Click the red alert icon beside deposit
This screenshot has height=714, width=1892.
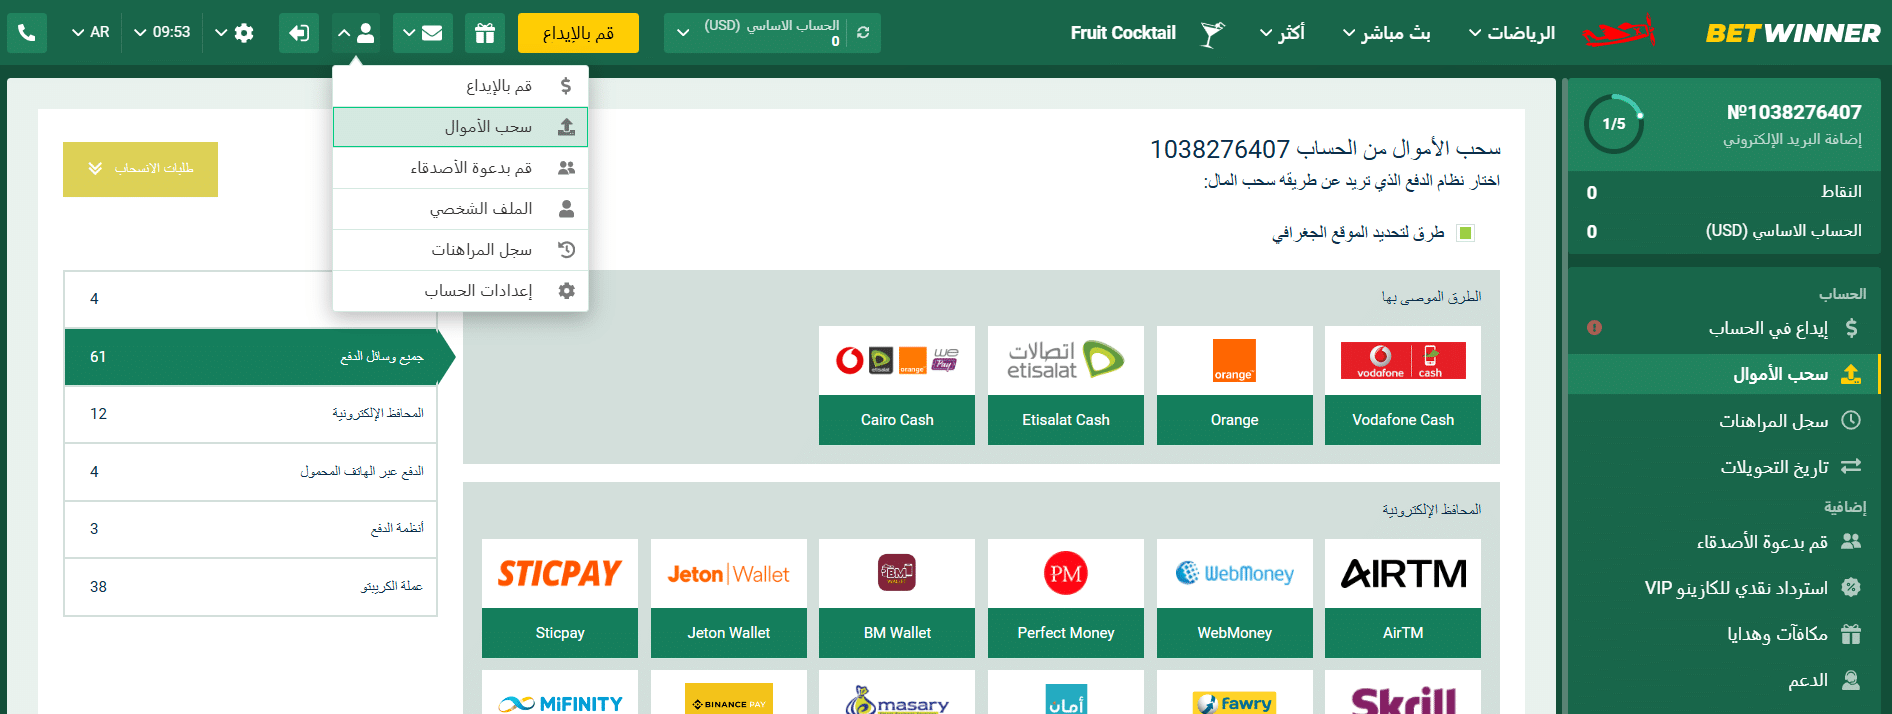pyautogui.click(x=1594, y=328)
